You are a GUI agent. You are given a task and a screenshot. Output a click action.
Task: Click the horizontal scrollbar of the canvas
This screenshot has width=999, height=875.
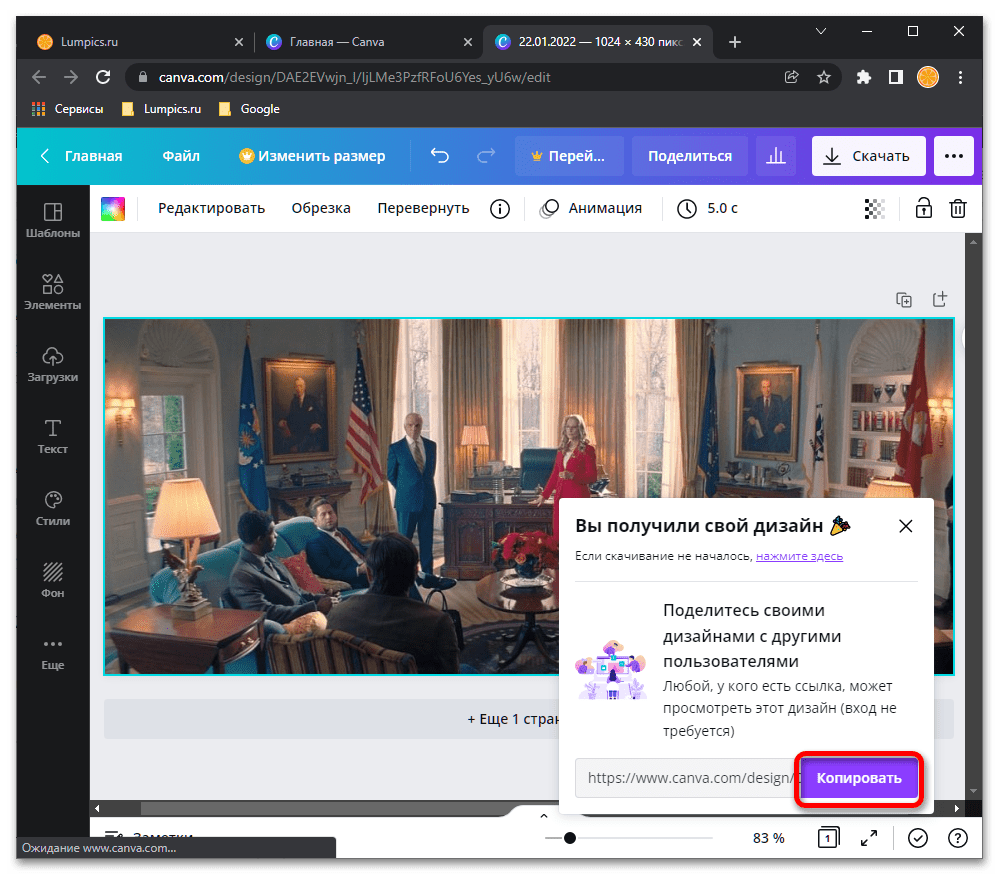click(325, 808)
